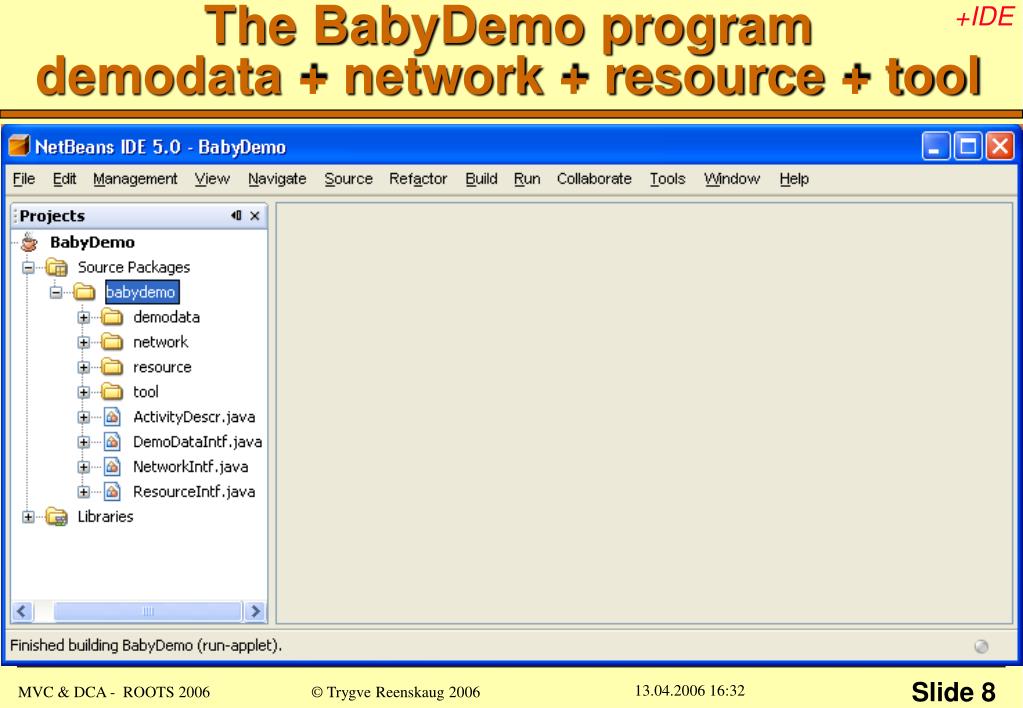Screen dimensions: 1023x708
Task: Select the demodata package label
Action: (166, 317)
